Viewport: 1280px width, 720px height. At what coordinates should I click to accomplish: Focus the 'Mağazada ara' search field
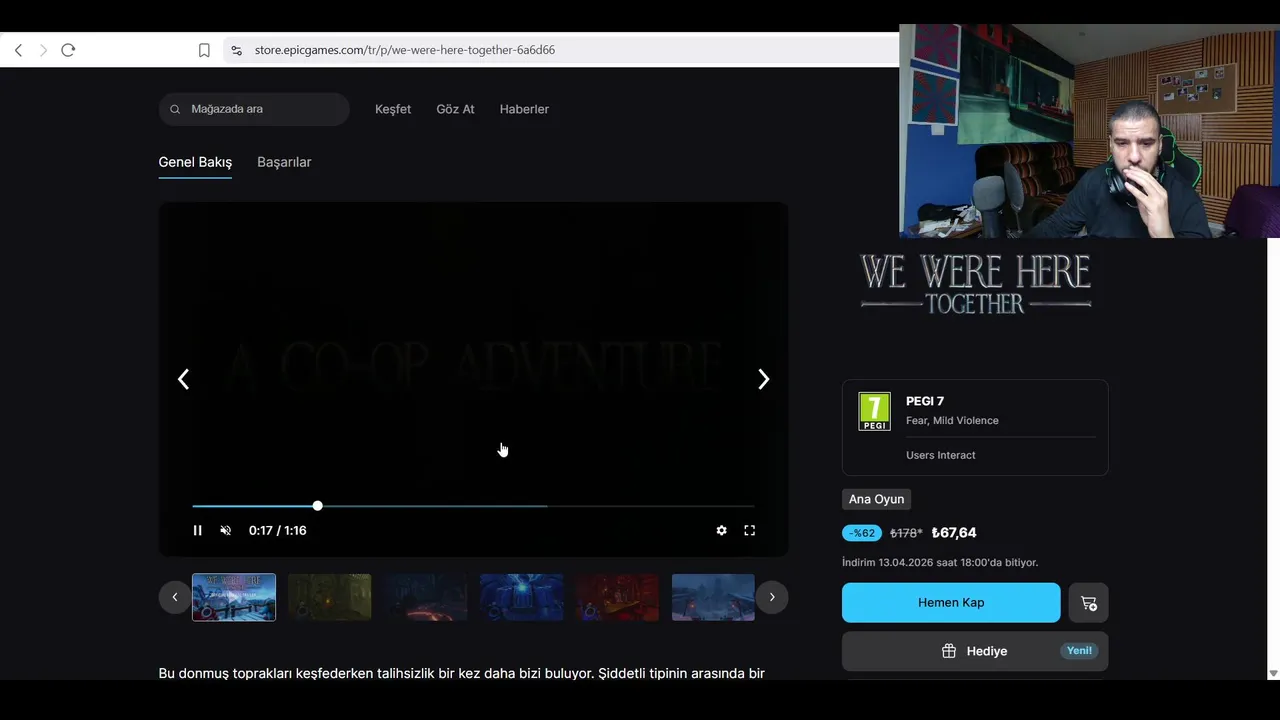pos(254,109)
